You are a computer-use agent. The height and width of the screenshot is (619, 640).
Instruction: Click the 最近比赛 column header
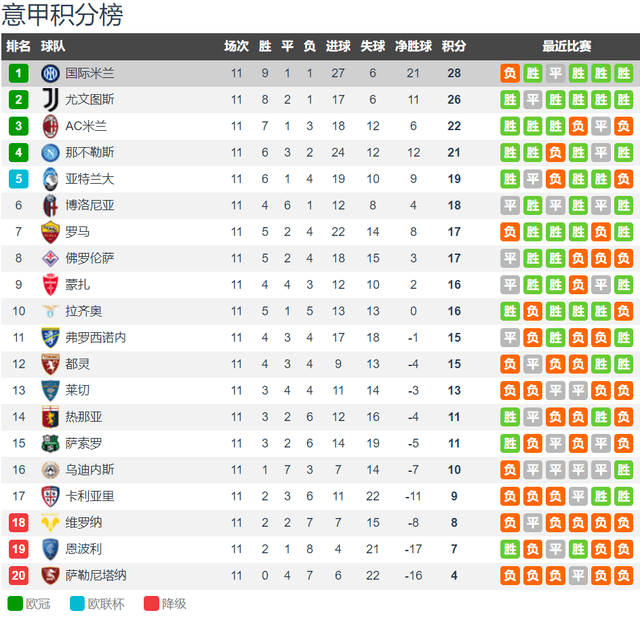pyautogui.click(x=567, y=46)
